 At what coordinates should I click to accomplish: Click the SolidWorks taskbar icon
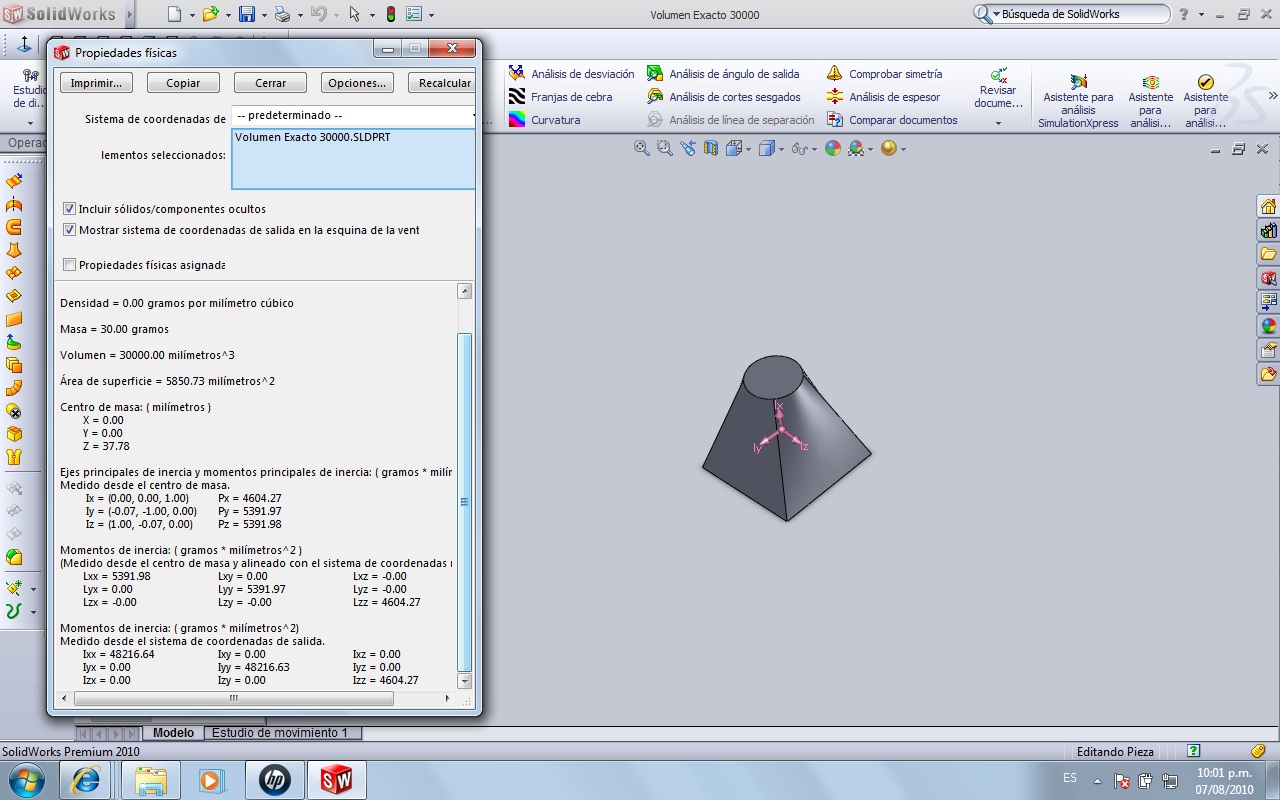(337, 780)
